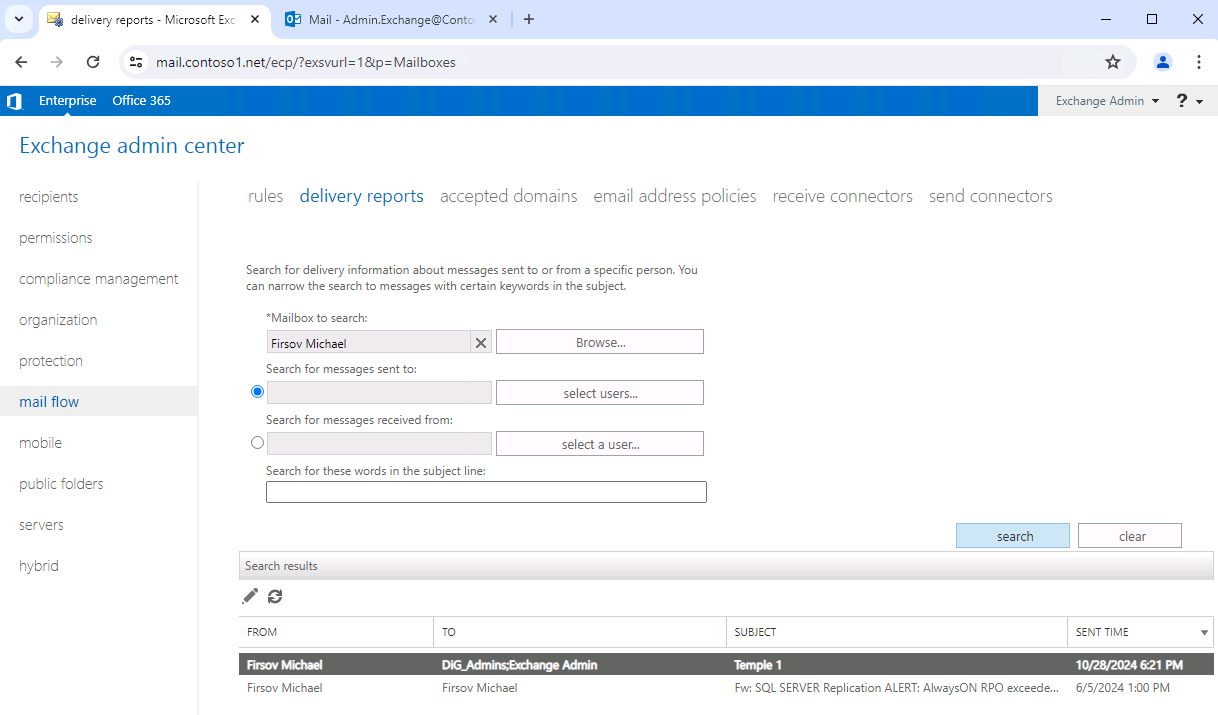Click the search button
Screen dimensions: 1218x715
(1013, 536)
